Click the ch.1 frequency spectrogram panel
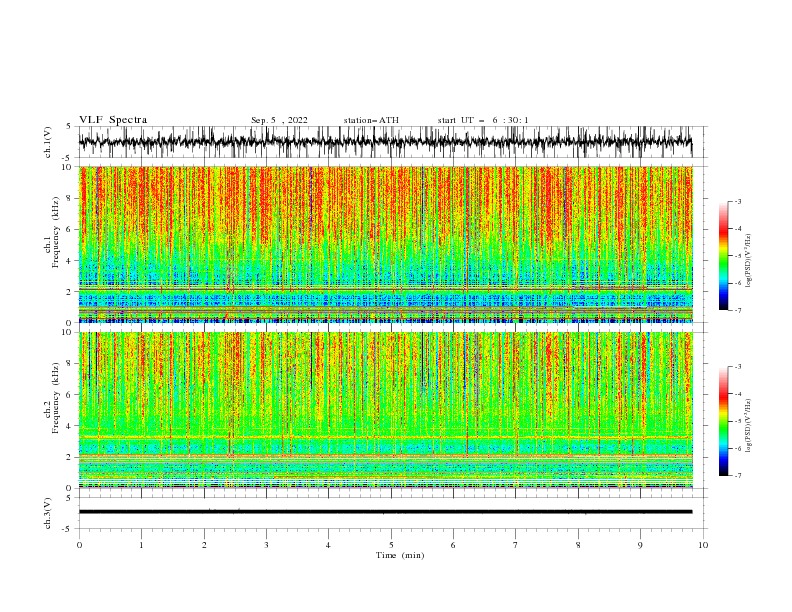Image resolution: width=792 pixels, height=612 pixels. 386,244
